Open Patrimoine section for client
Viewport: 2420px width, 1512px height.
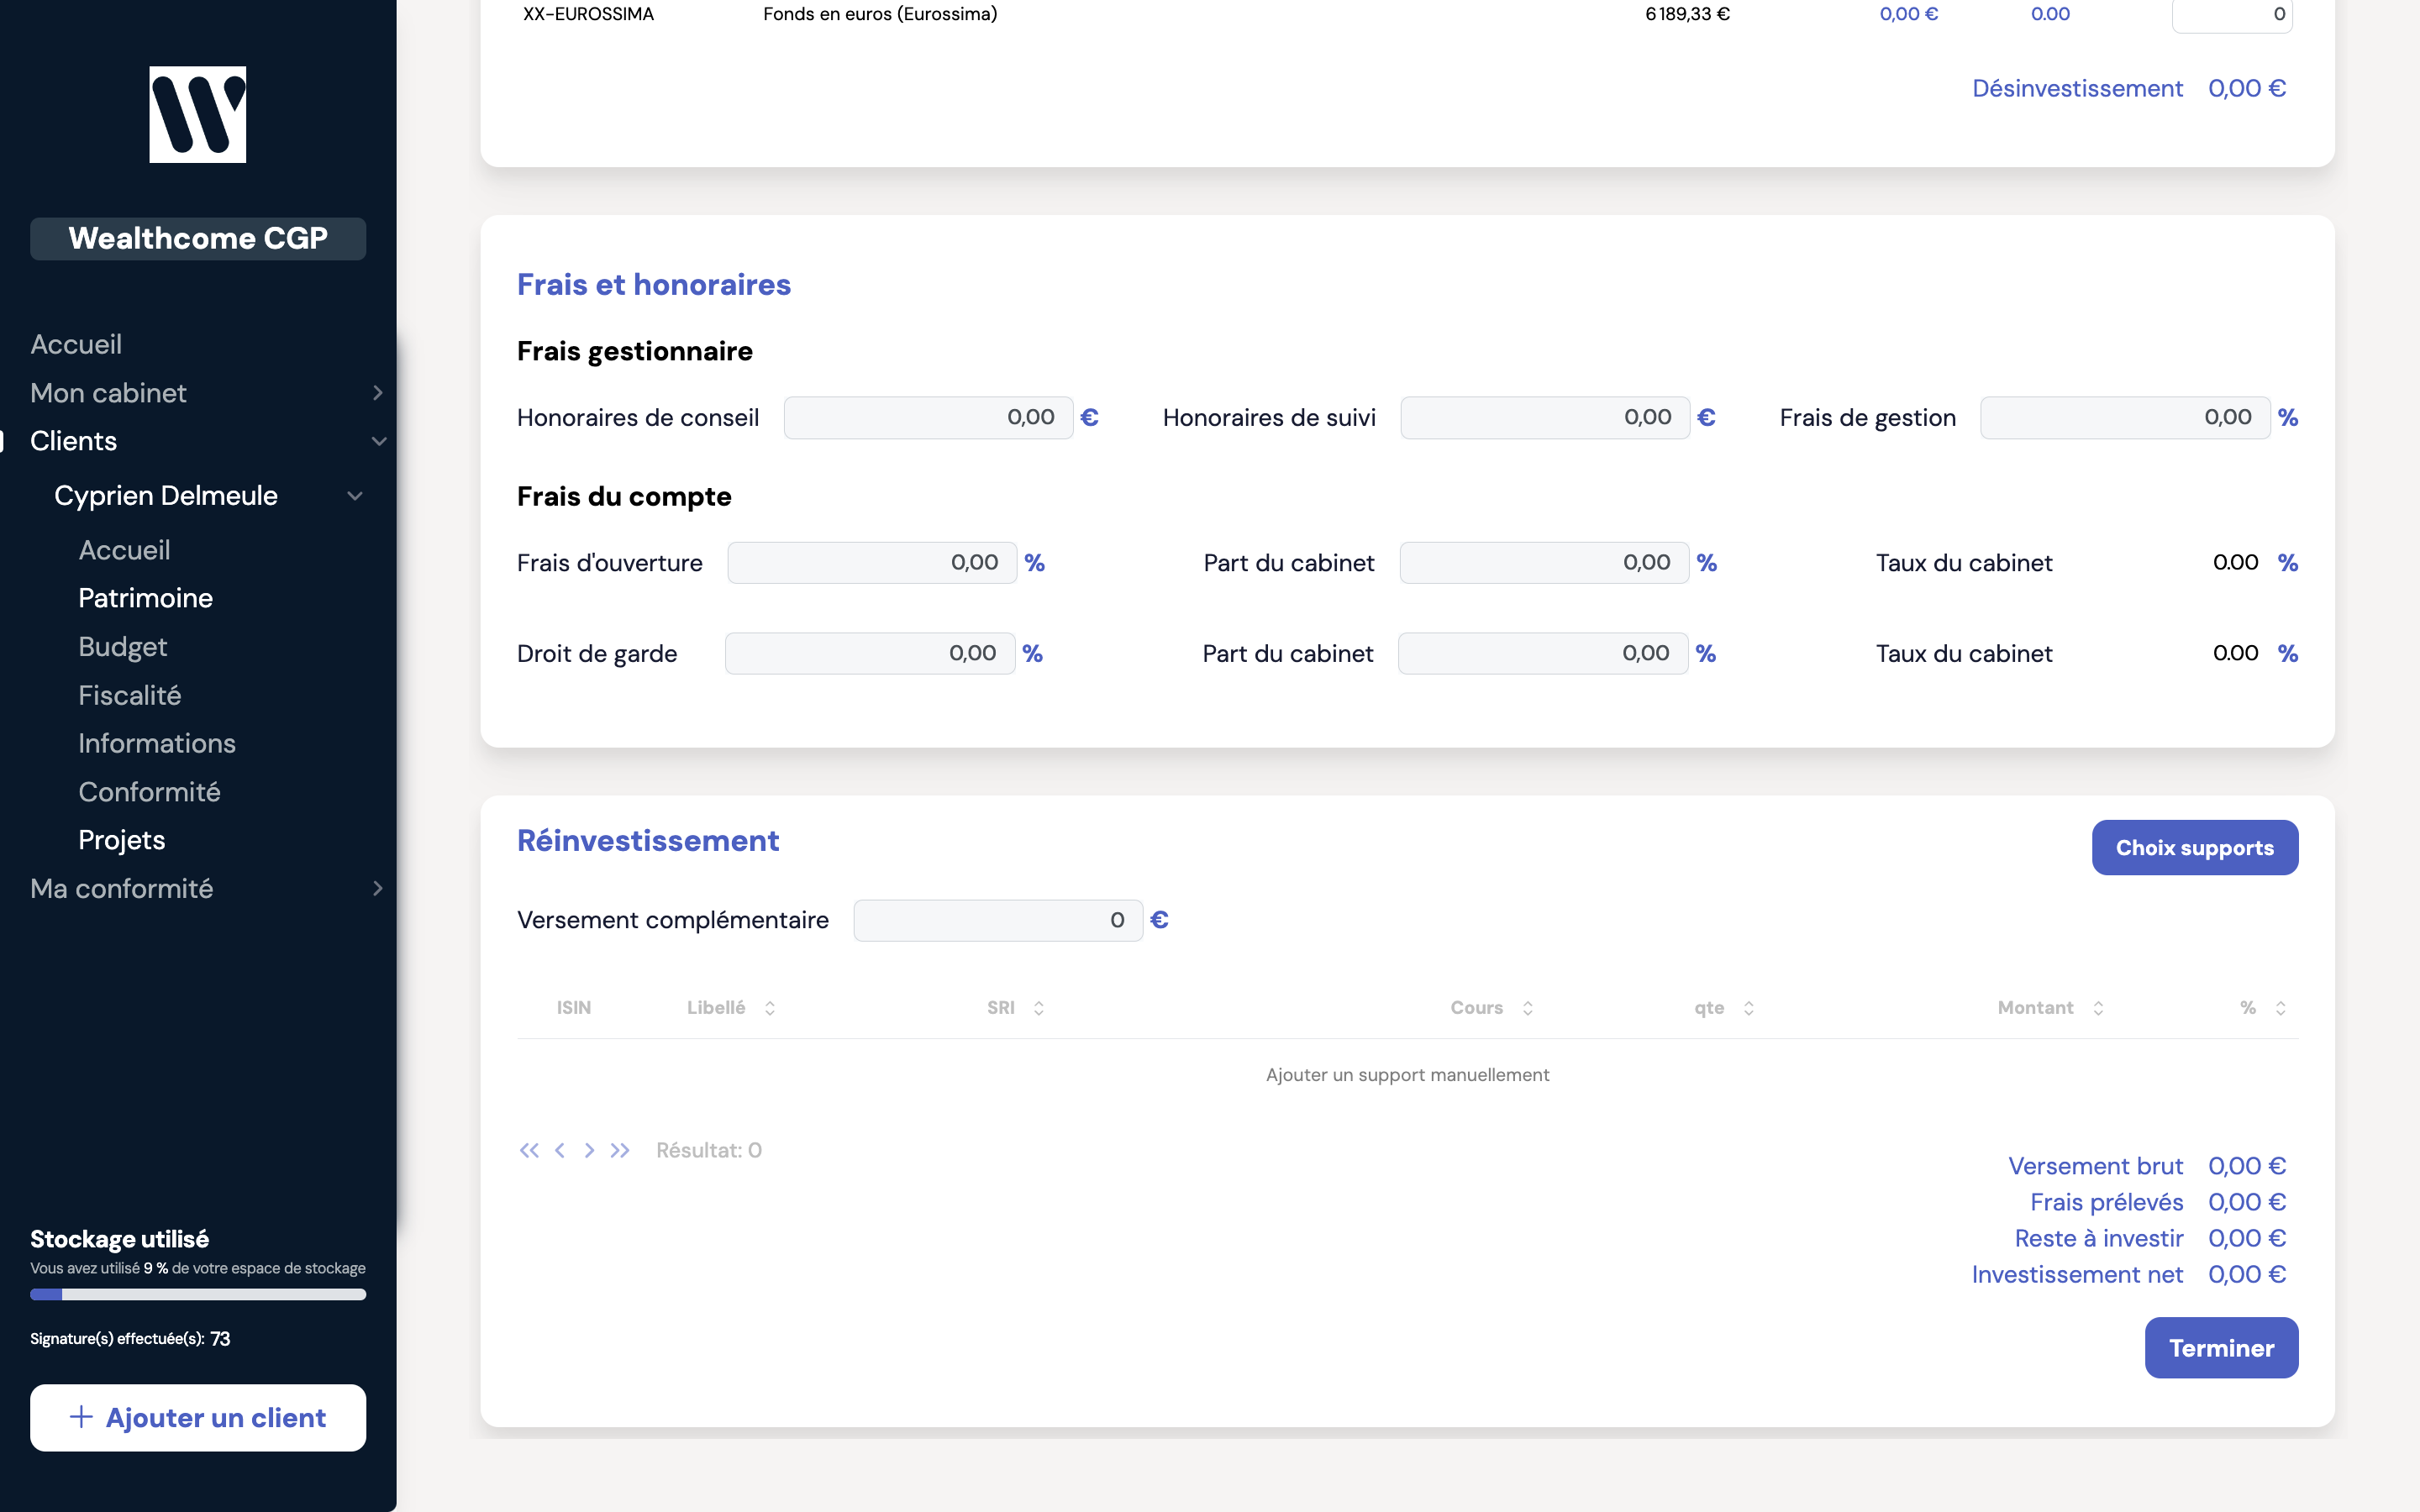click(x=146, y=598)
